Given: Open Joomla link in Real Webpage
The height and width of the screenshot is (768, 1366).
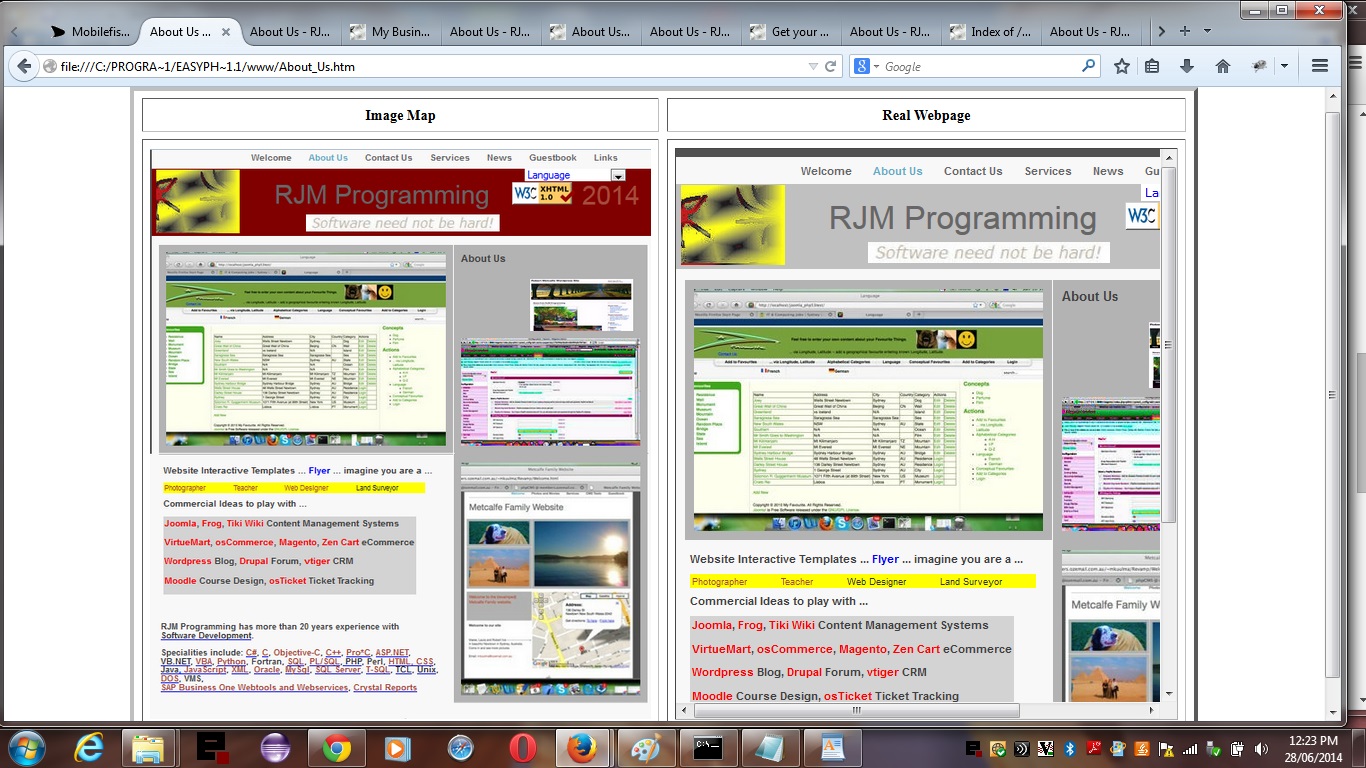Looking at the screenshot, I should (712, 625).
